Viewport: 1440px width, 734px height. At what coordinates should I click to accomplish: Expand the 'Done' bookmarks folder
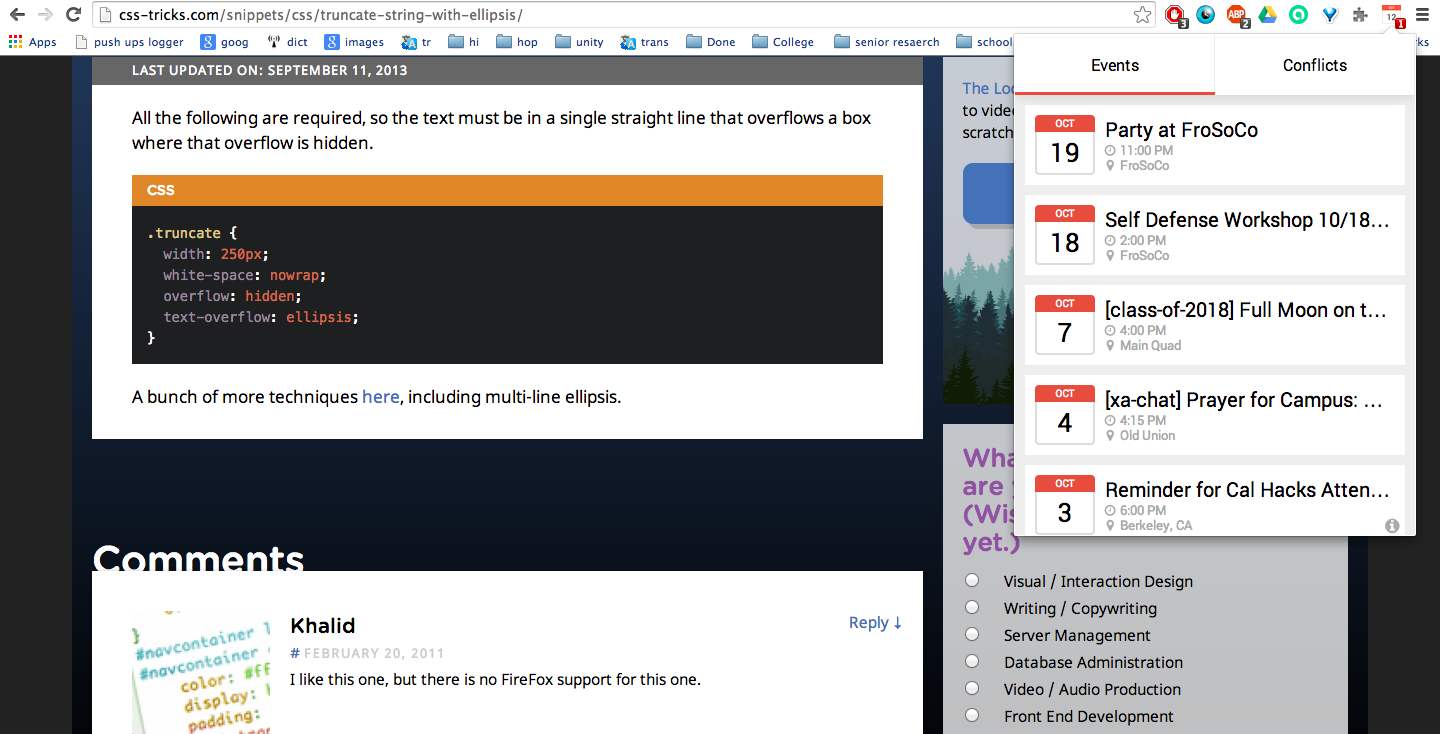710,42
